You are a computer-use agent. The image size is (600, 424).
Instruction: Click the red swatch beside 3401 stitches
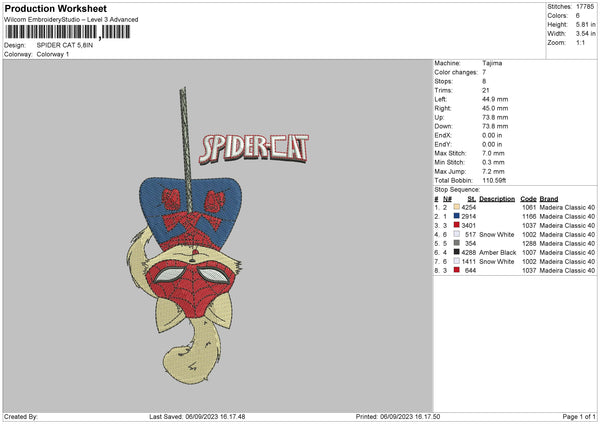pyautogui.click(x=455, y=225)
